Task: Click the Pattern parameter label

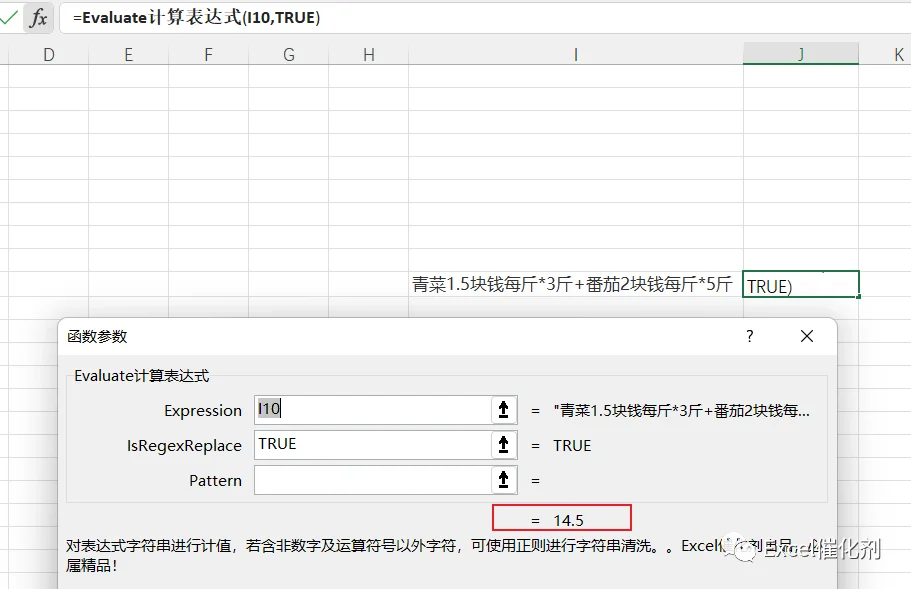Action: pyautogui.click(x=216, y=480)
